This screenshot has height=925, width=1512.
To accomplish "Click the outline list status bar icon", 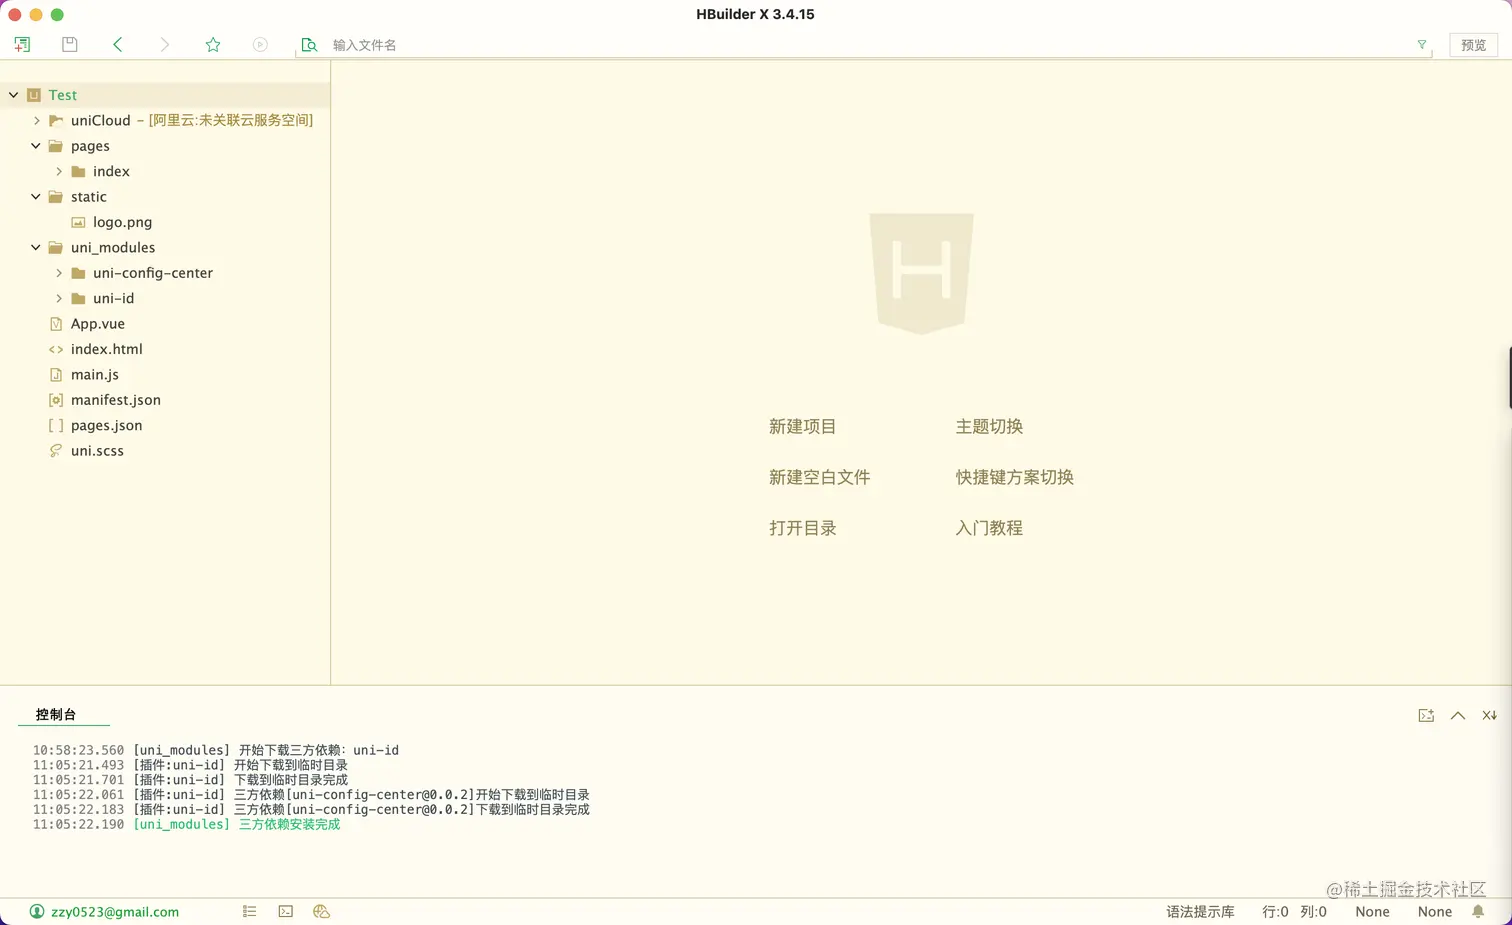I will [249, 912].
